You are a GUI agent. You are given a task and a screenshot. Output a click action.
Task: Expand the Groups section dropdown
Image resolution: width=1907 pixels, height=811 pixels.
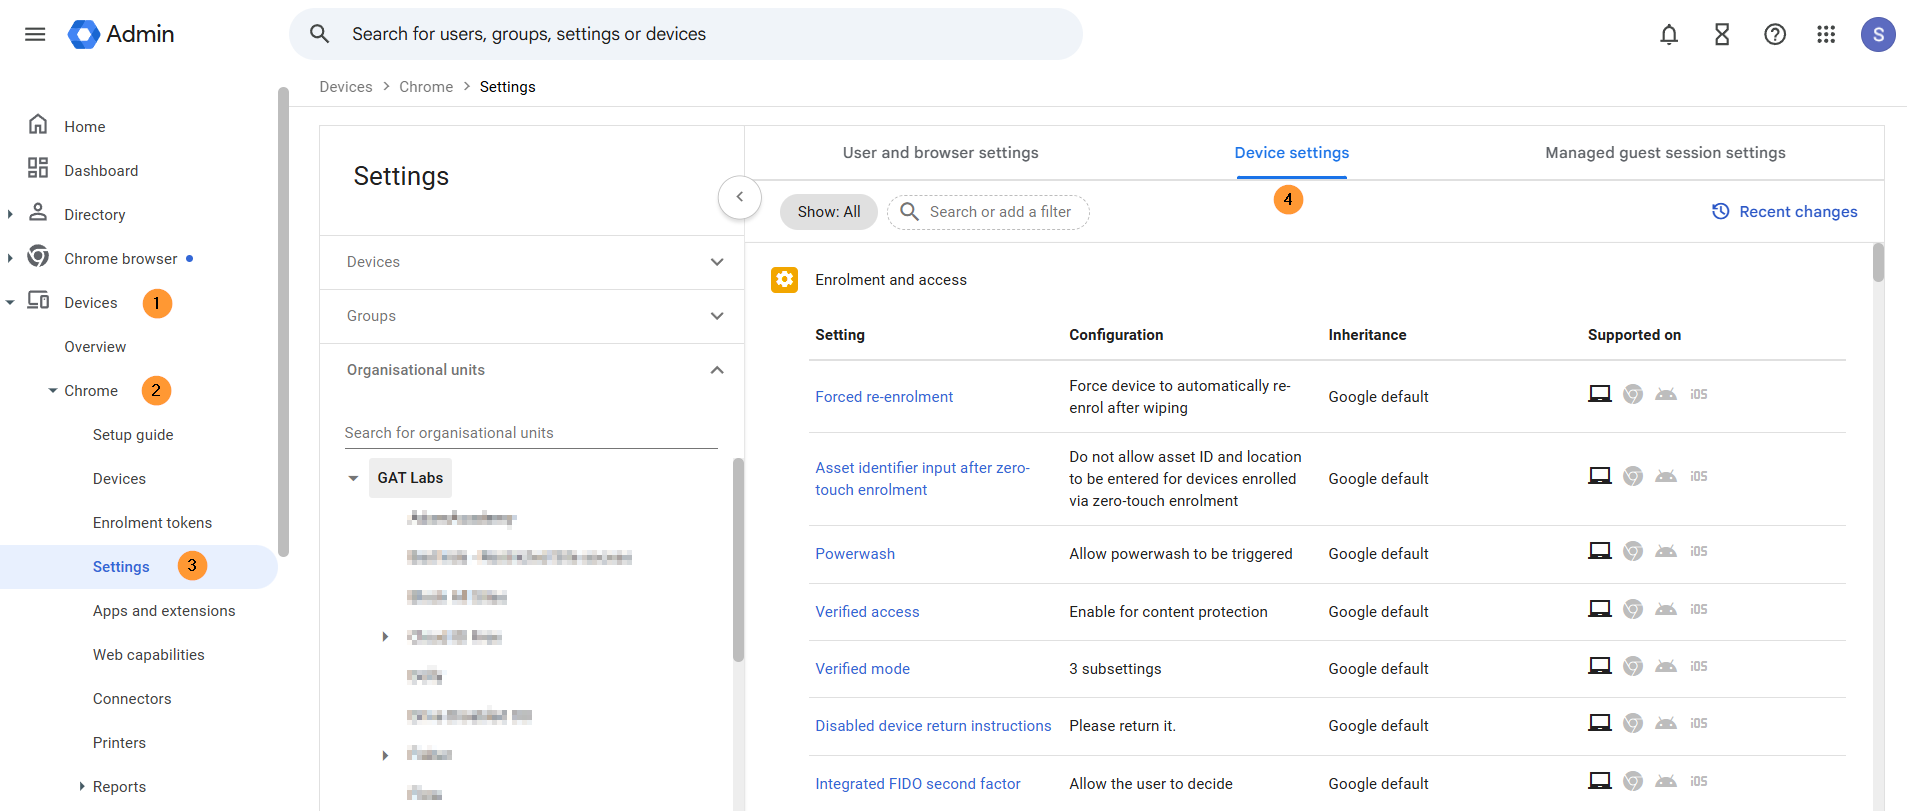(x=717, y=316)
